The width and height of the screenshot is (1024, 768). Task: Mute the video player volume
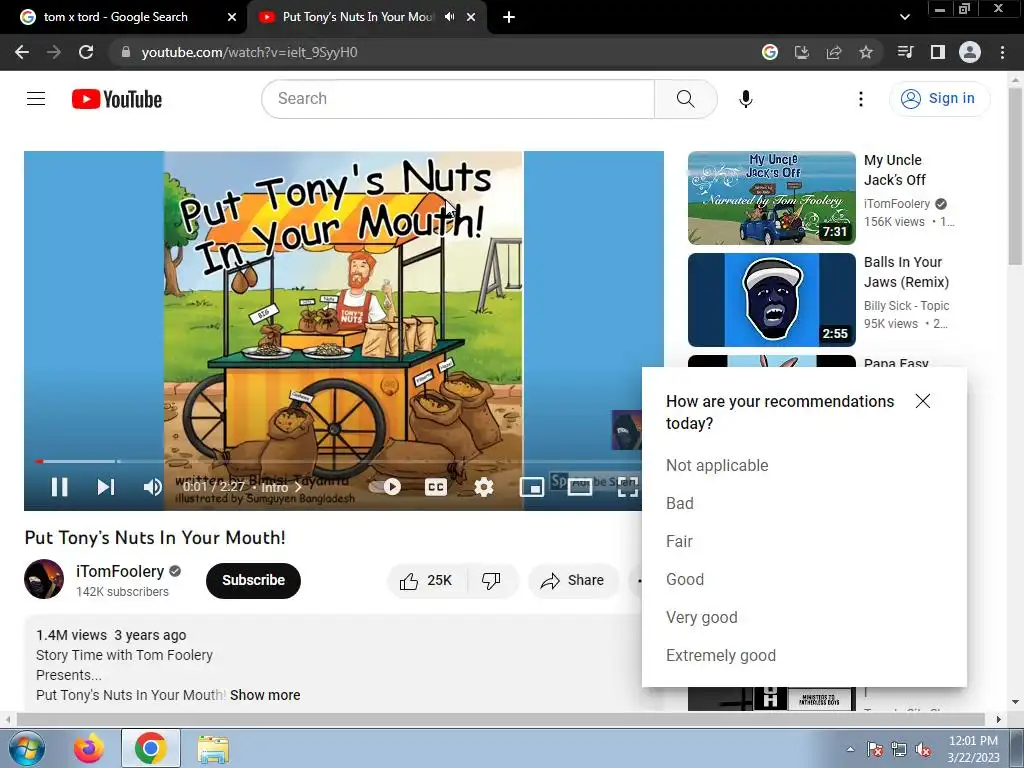tap(152, 487)
